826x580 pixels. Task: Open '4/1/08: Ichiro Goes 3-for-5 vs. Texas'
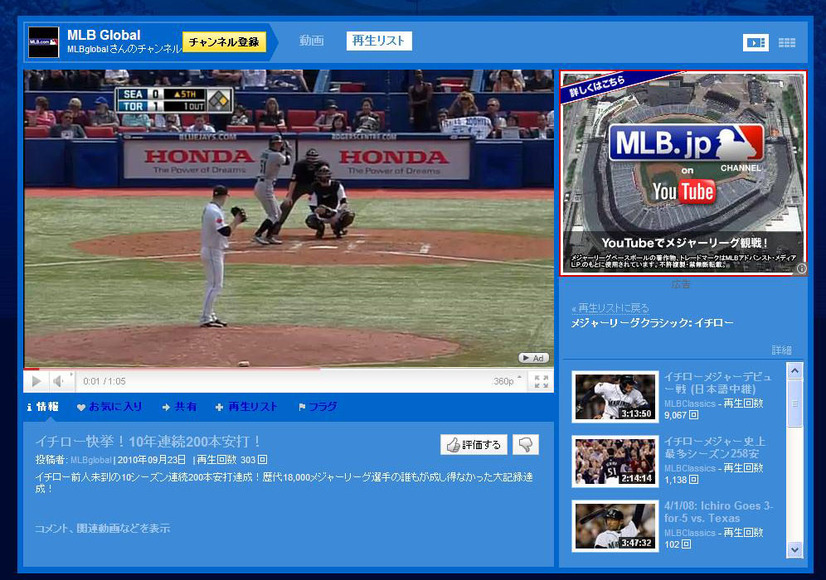click(719, 512)
